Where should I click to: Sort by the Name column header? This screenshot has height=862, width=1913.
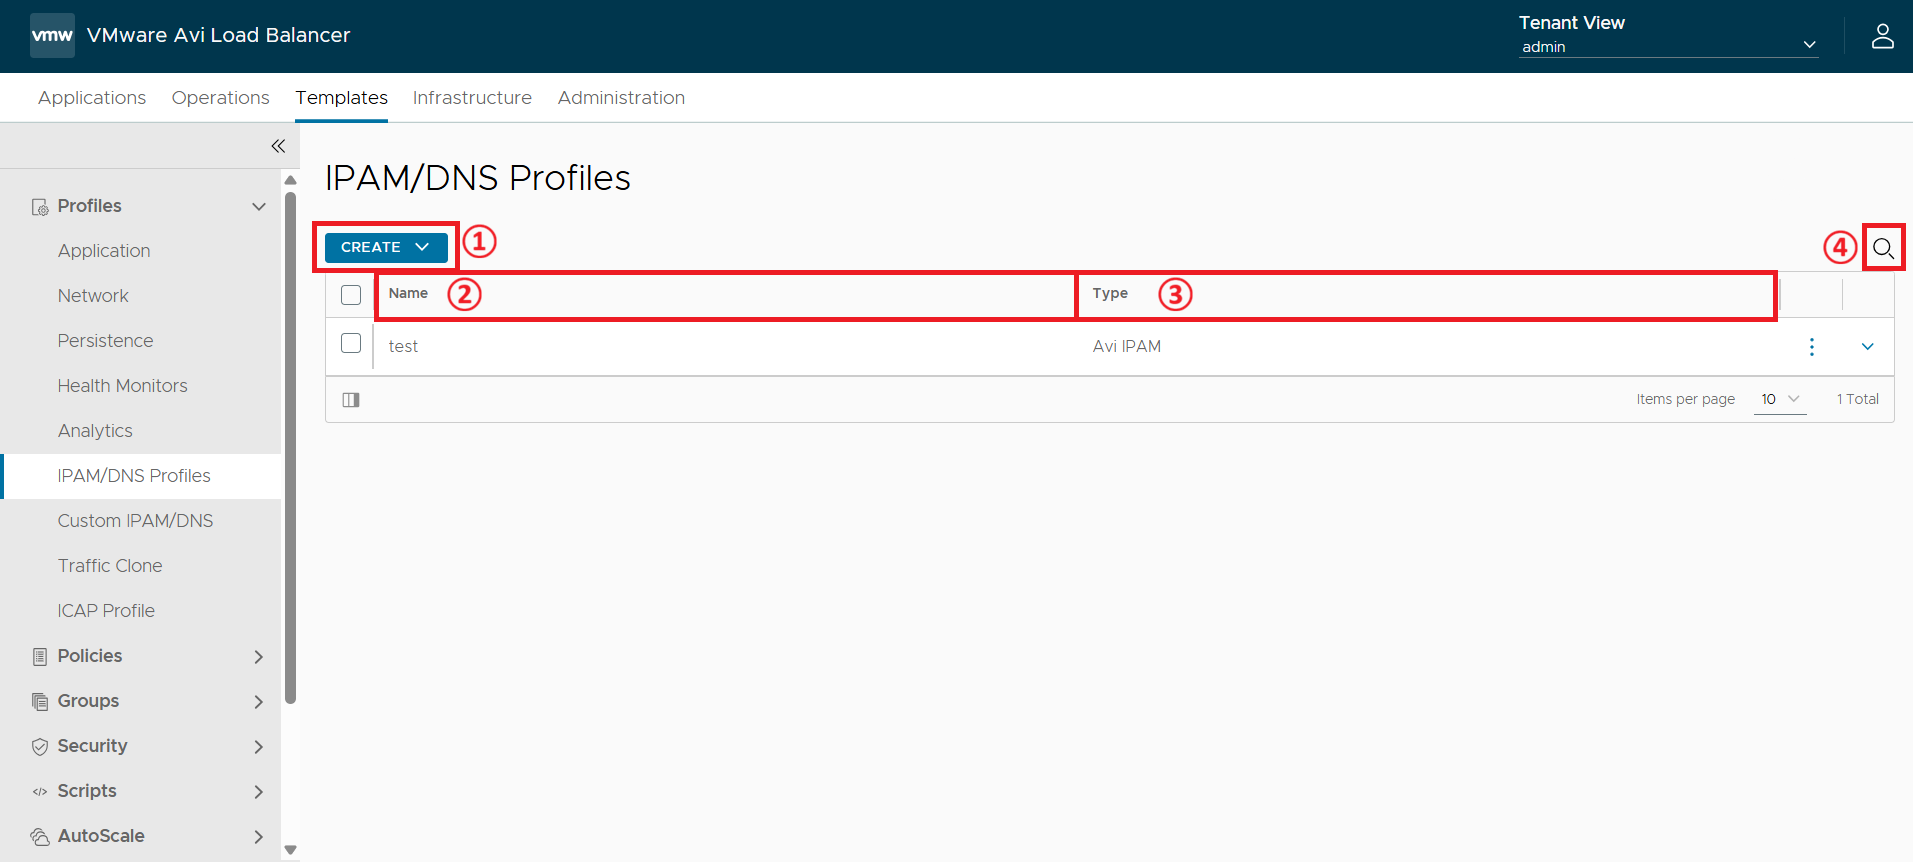408,293
